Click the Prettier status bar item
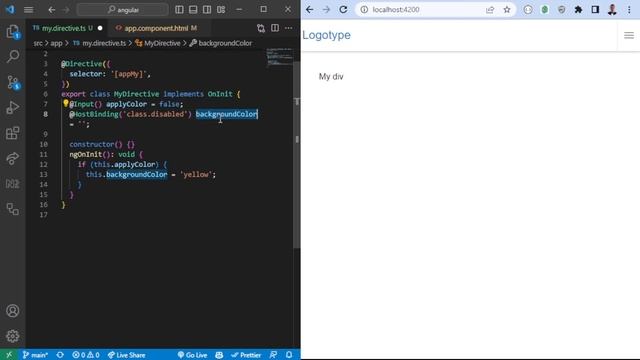Image resolution: width=640 pixels, height=360 pixels. pos(246,355)
